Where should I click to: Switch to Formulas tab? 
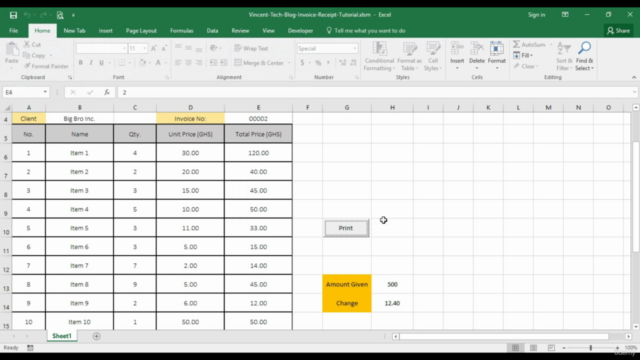182,31
